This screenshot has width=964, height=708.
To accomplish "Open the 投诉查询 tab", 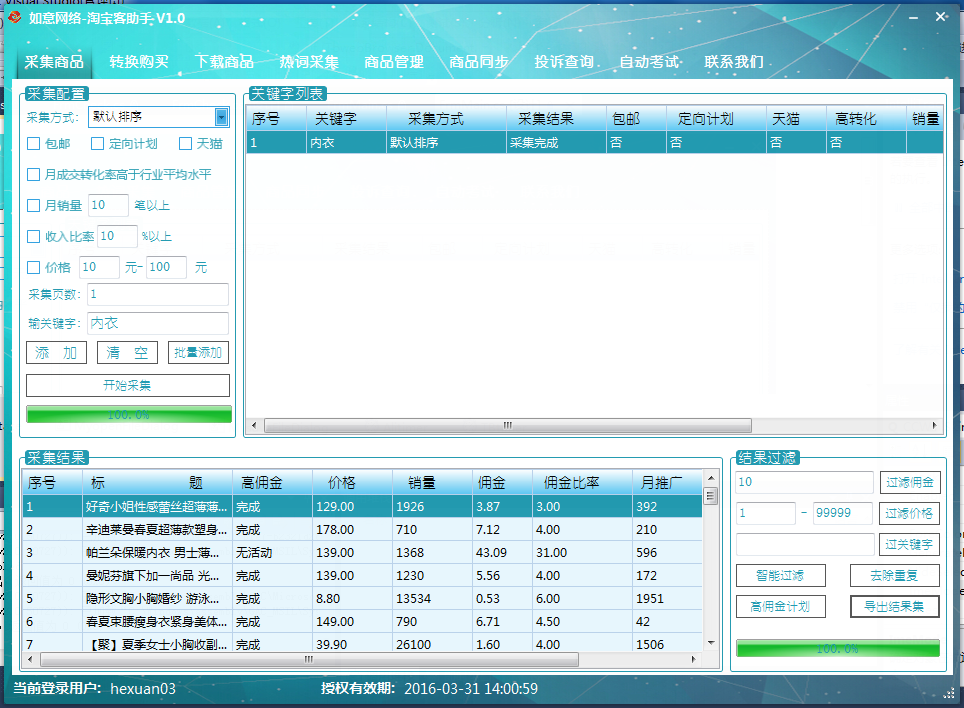I will tap(566, 61).
